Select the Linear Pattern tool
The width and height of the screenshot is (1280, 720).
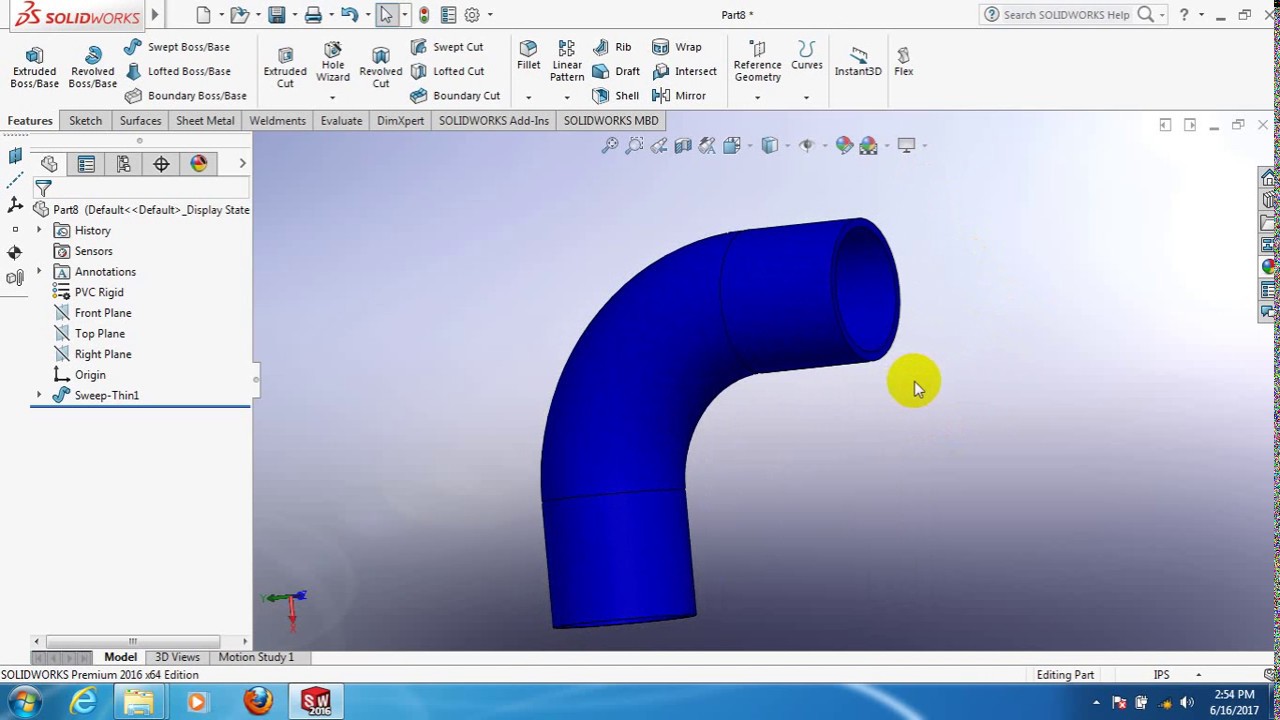pyautogui.click(x=566, y=62)
